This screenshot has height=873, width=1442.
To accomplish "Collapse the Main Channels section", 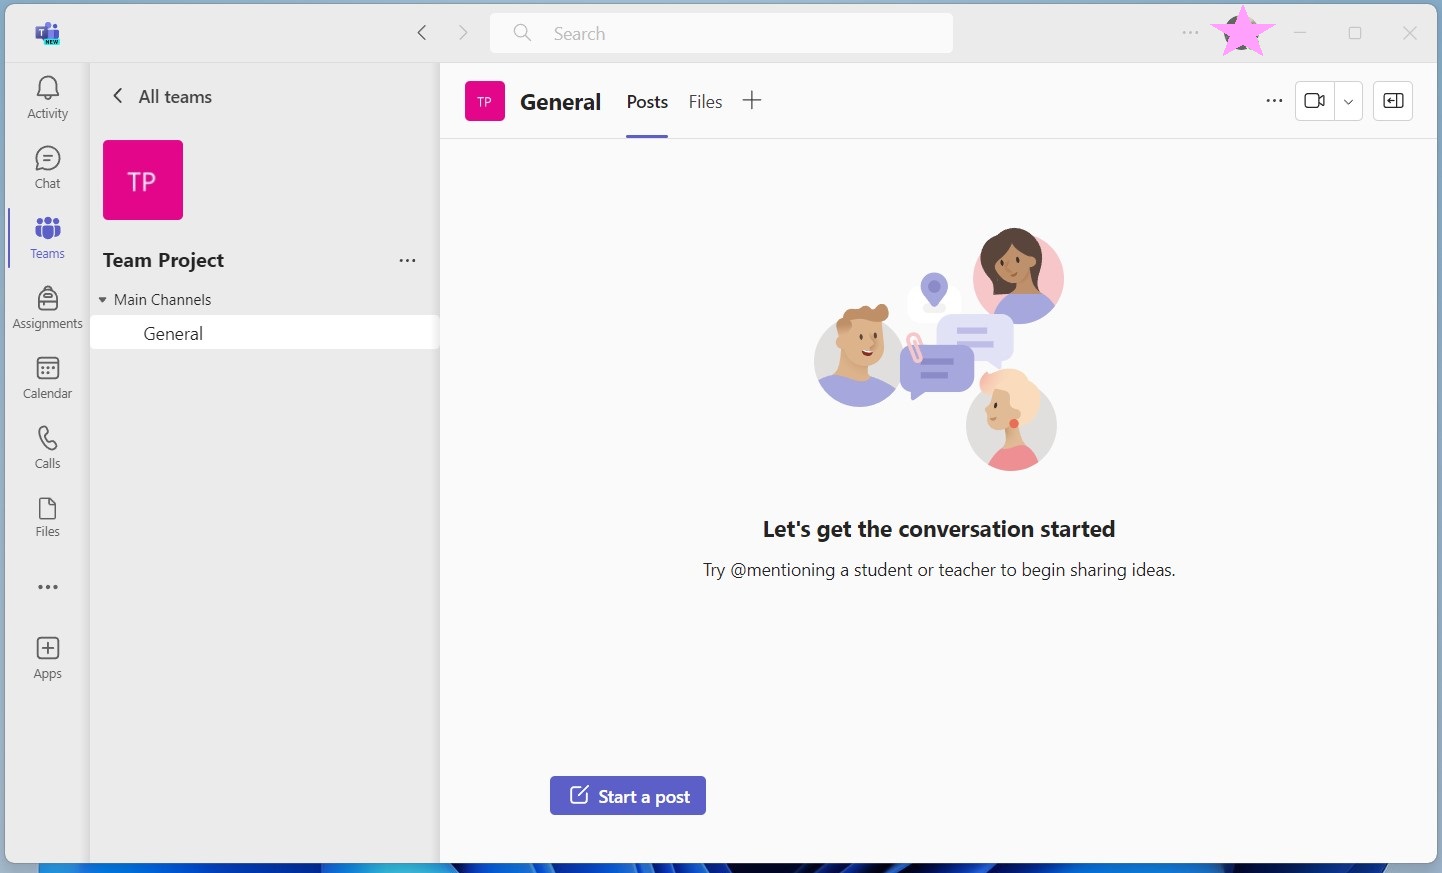I will [x=103, y=300].
